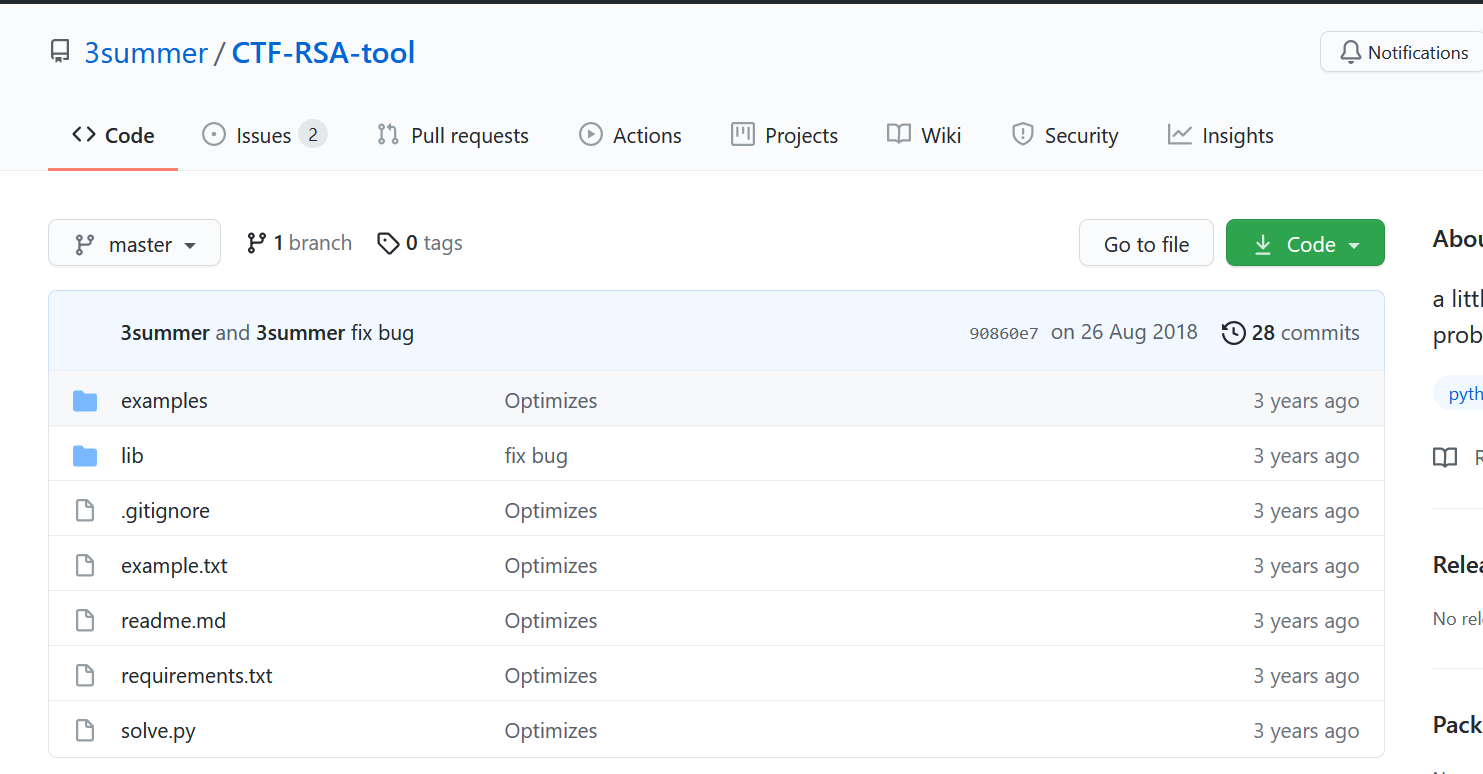1483x774 pixels.
Task: Open the master branch dropdown
Action: [x=134, y=244]
